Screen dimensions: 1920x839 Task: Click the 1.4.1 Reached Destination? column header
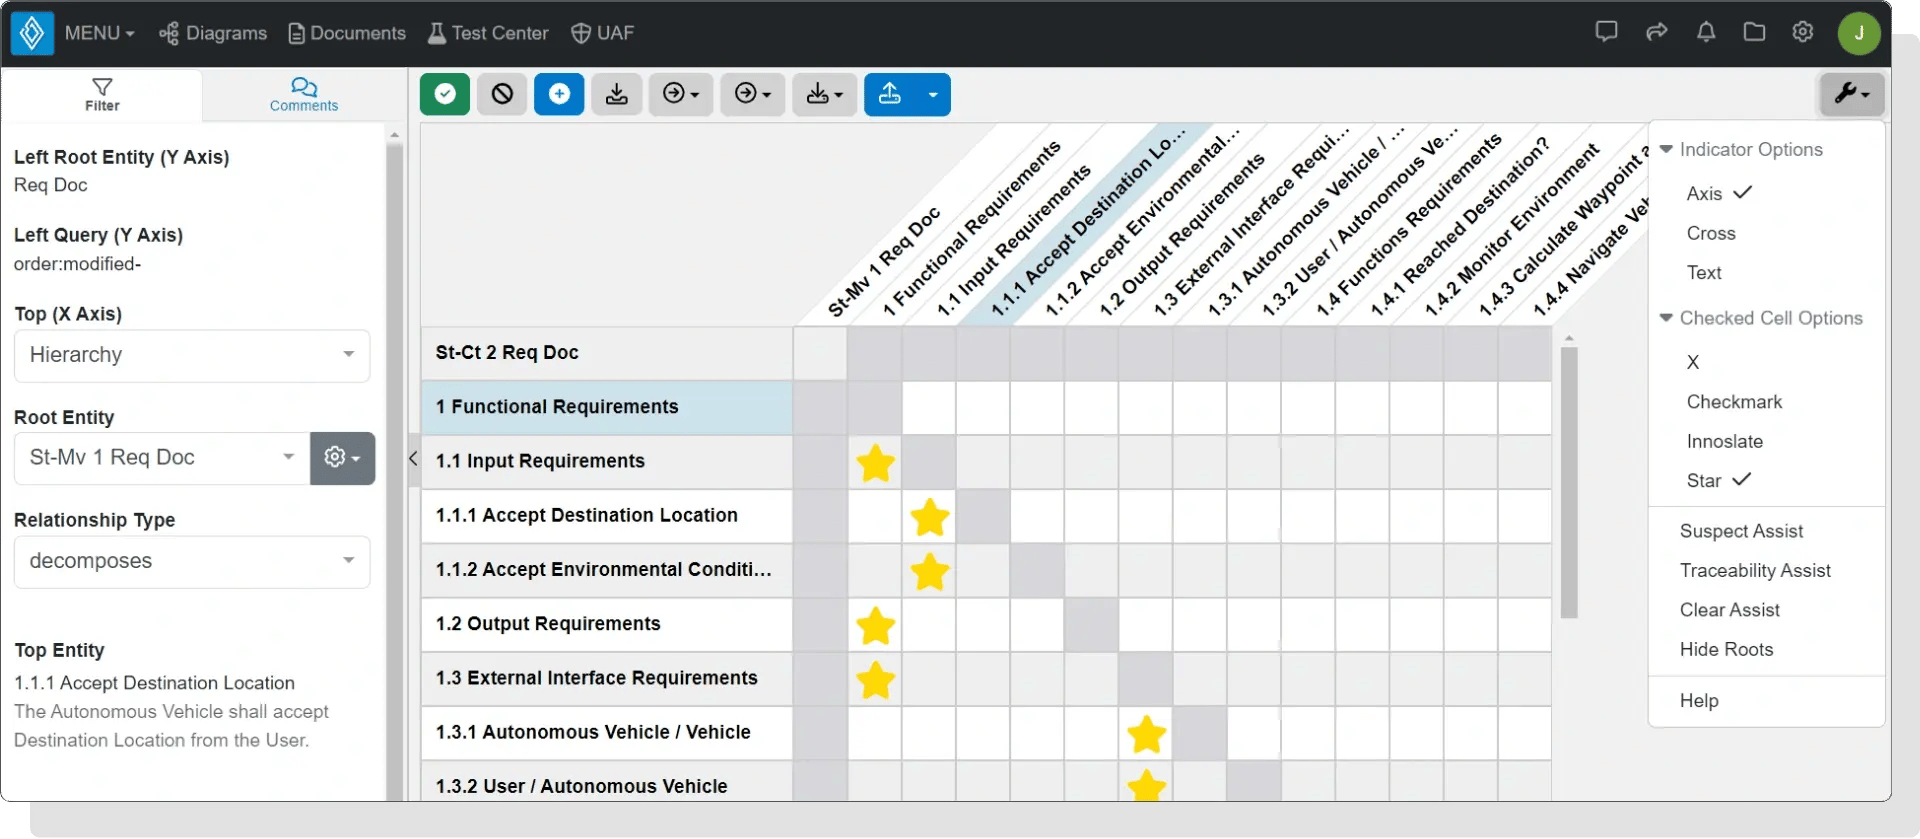tap(1460, 227)
